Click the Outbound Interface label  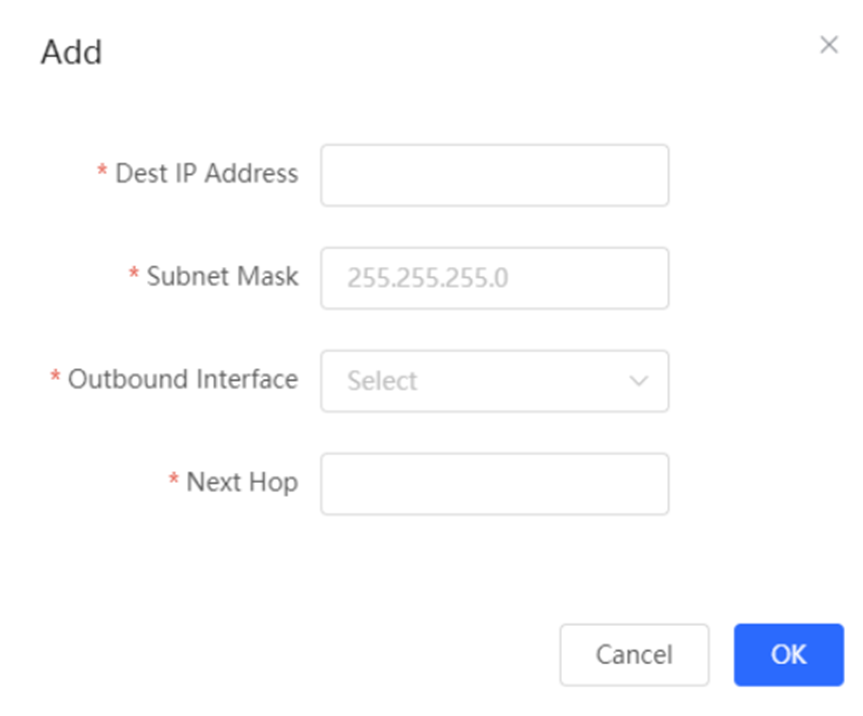point(183,379)
